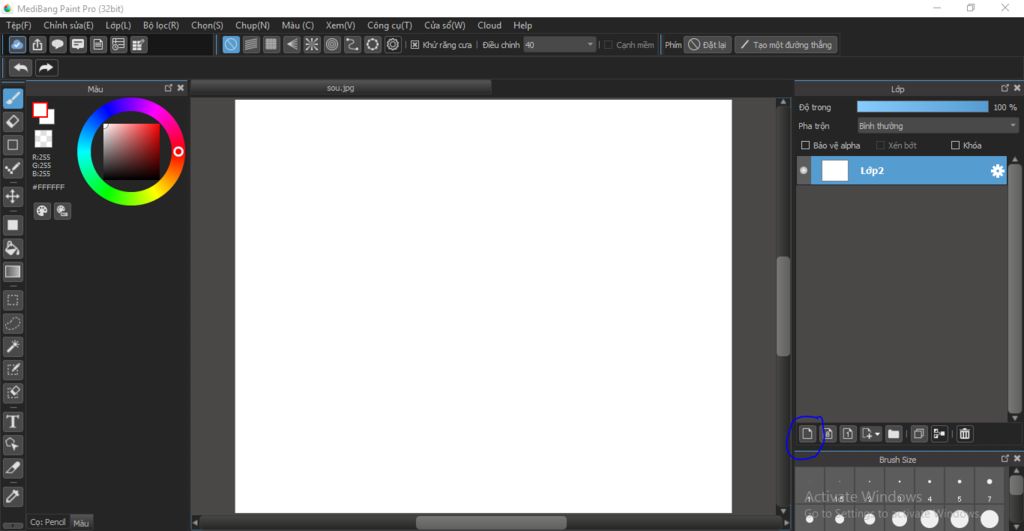Merge layer down icon
Image resolution: width=1024 pixels, height=531 pixels.
(939, 434)
